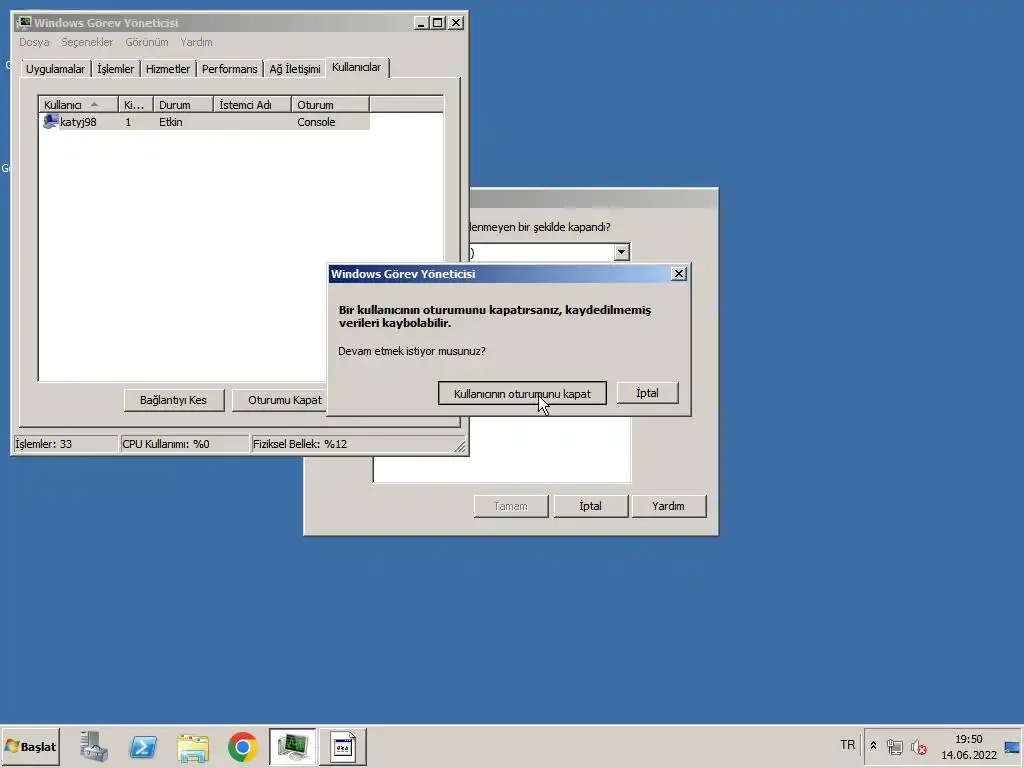Click the katyj98 user icon
Screen dimensions: 1024x768
point(50,121)
